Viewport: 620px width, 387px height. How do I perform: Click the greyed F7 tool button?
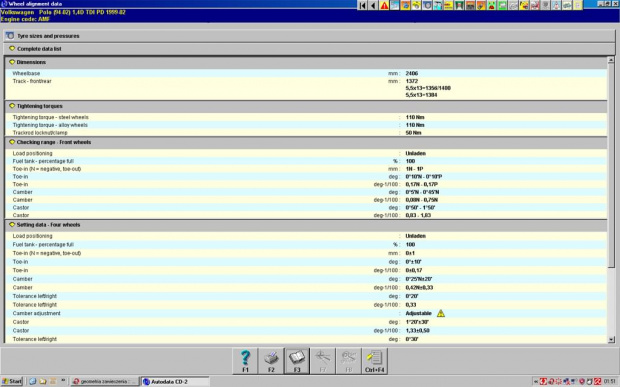click(x=323, y=361)
